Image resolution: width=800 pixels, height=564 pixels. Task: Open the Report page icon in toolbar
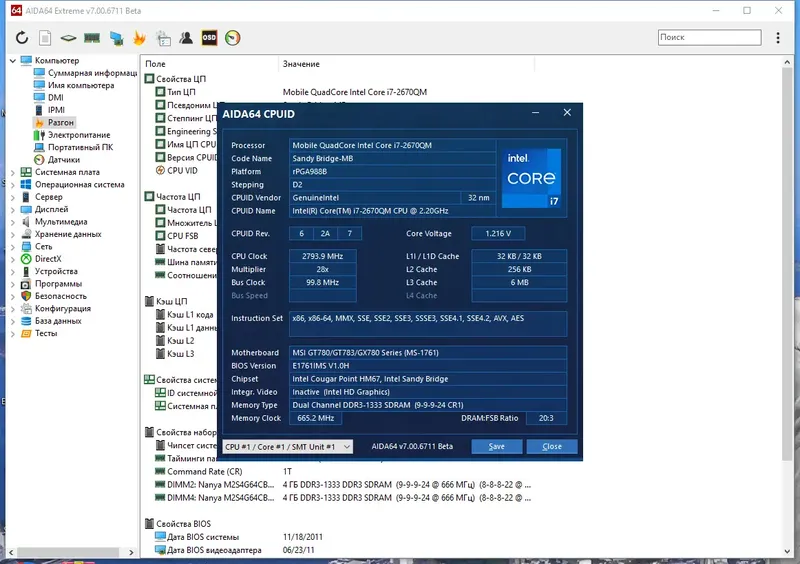click(45, 38)
